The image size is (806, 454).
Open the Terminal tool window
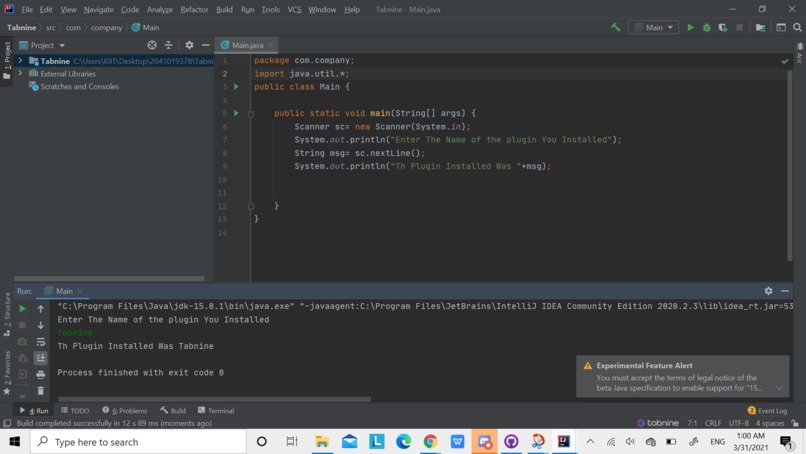216,410
